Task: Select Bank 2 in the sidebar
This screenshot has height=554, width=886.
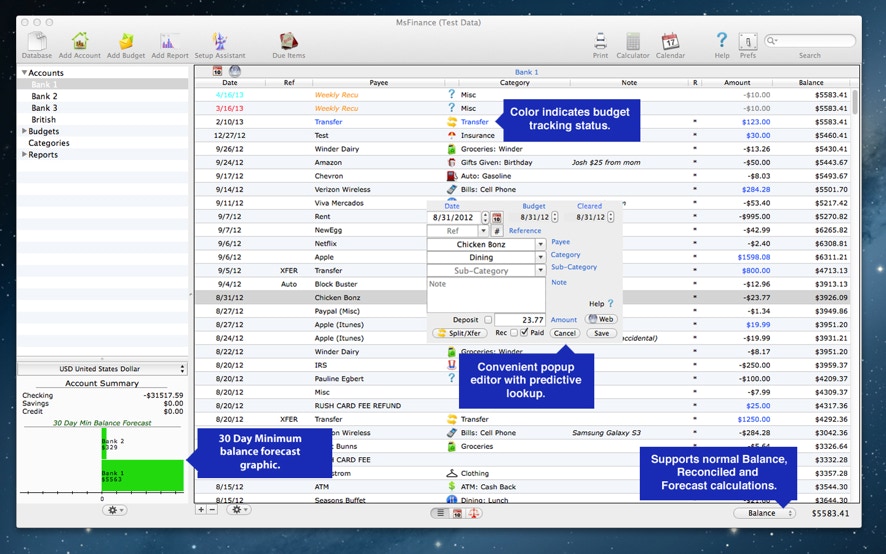Action: point(44,96)
